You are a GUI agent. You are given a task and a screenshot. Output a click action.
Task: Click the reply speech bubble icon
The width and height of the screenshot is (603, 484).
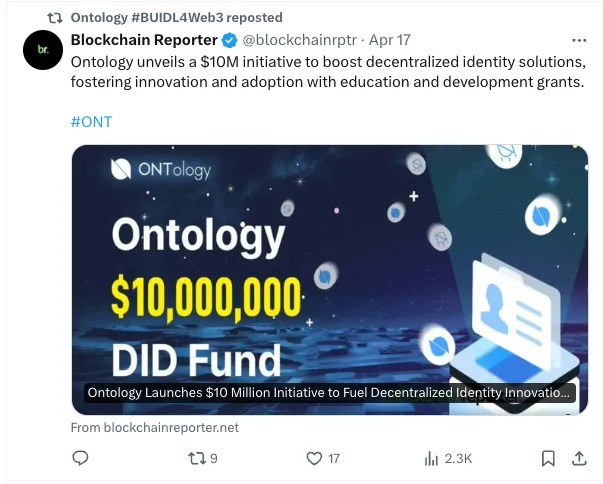[81, 458]
